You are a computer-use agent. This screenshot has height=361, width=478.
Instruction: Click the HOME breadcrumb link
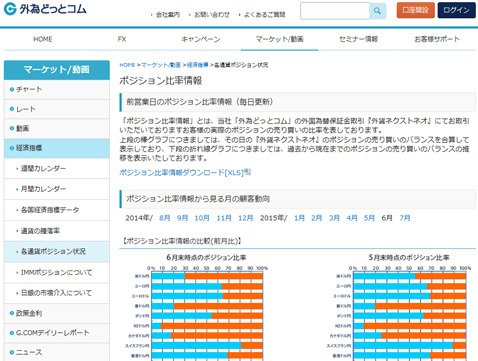(127, 65)
